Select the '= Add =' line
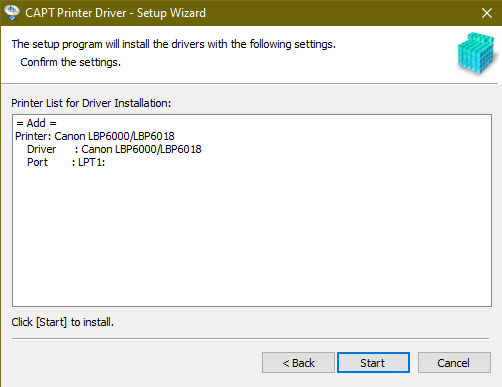The width and height of the screenshot is (502, 387). [x=36, y=123]
